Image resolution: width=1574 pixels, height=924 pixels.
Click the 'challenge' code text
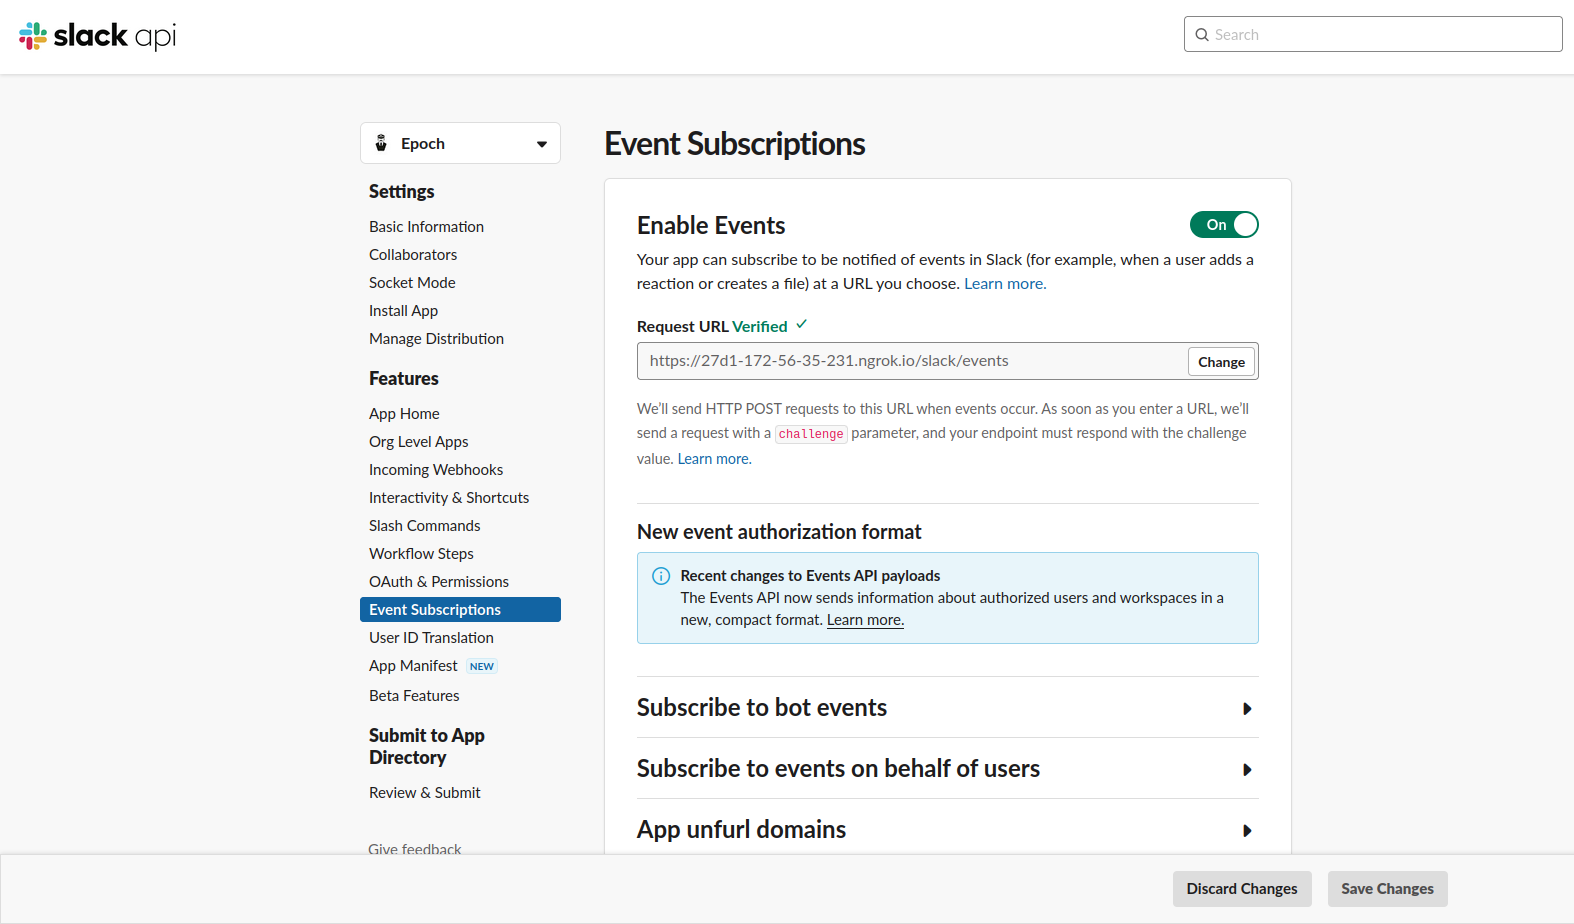[x=811, y=434]
